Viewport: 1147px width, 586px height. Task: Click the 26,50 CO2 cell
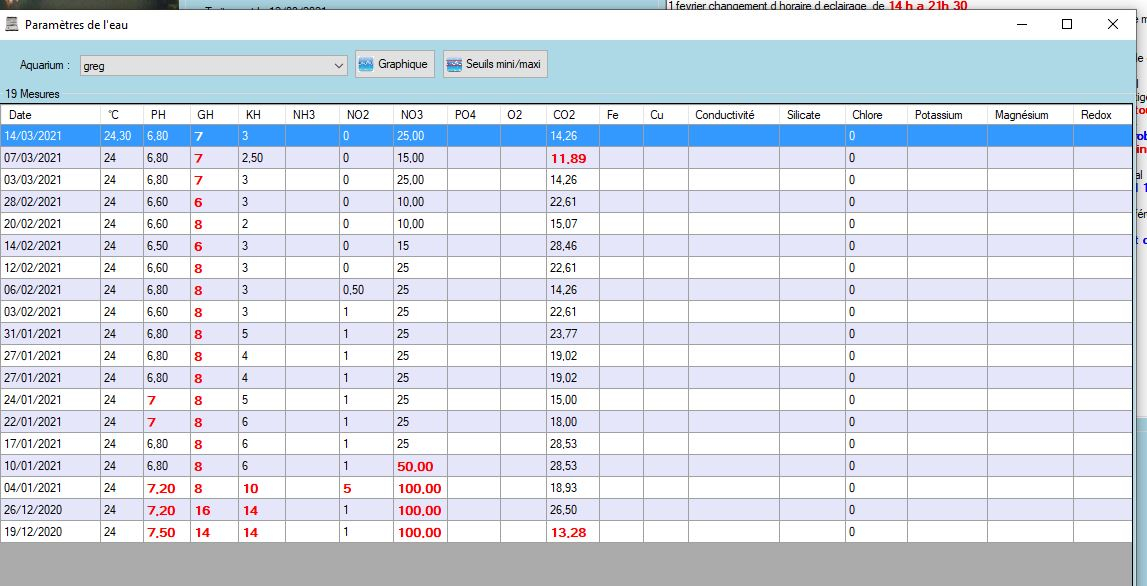[573, 509]
